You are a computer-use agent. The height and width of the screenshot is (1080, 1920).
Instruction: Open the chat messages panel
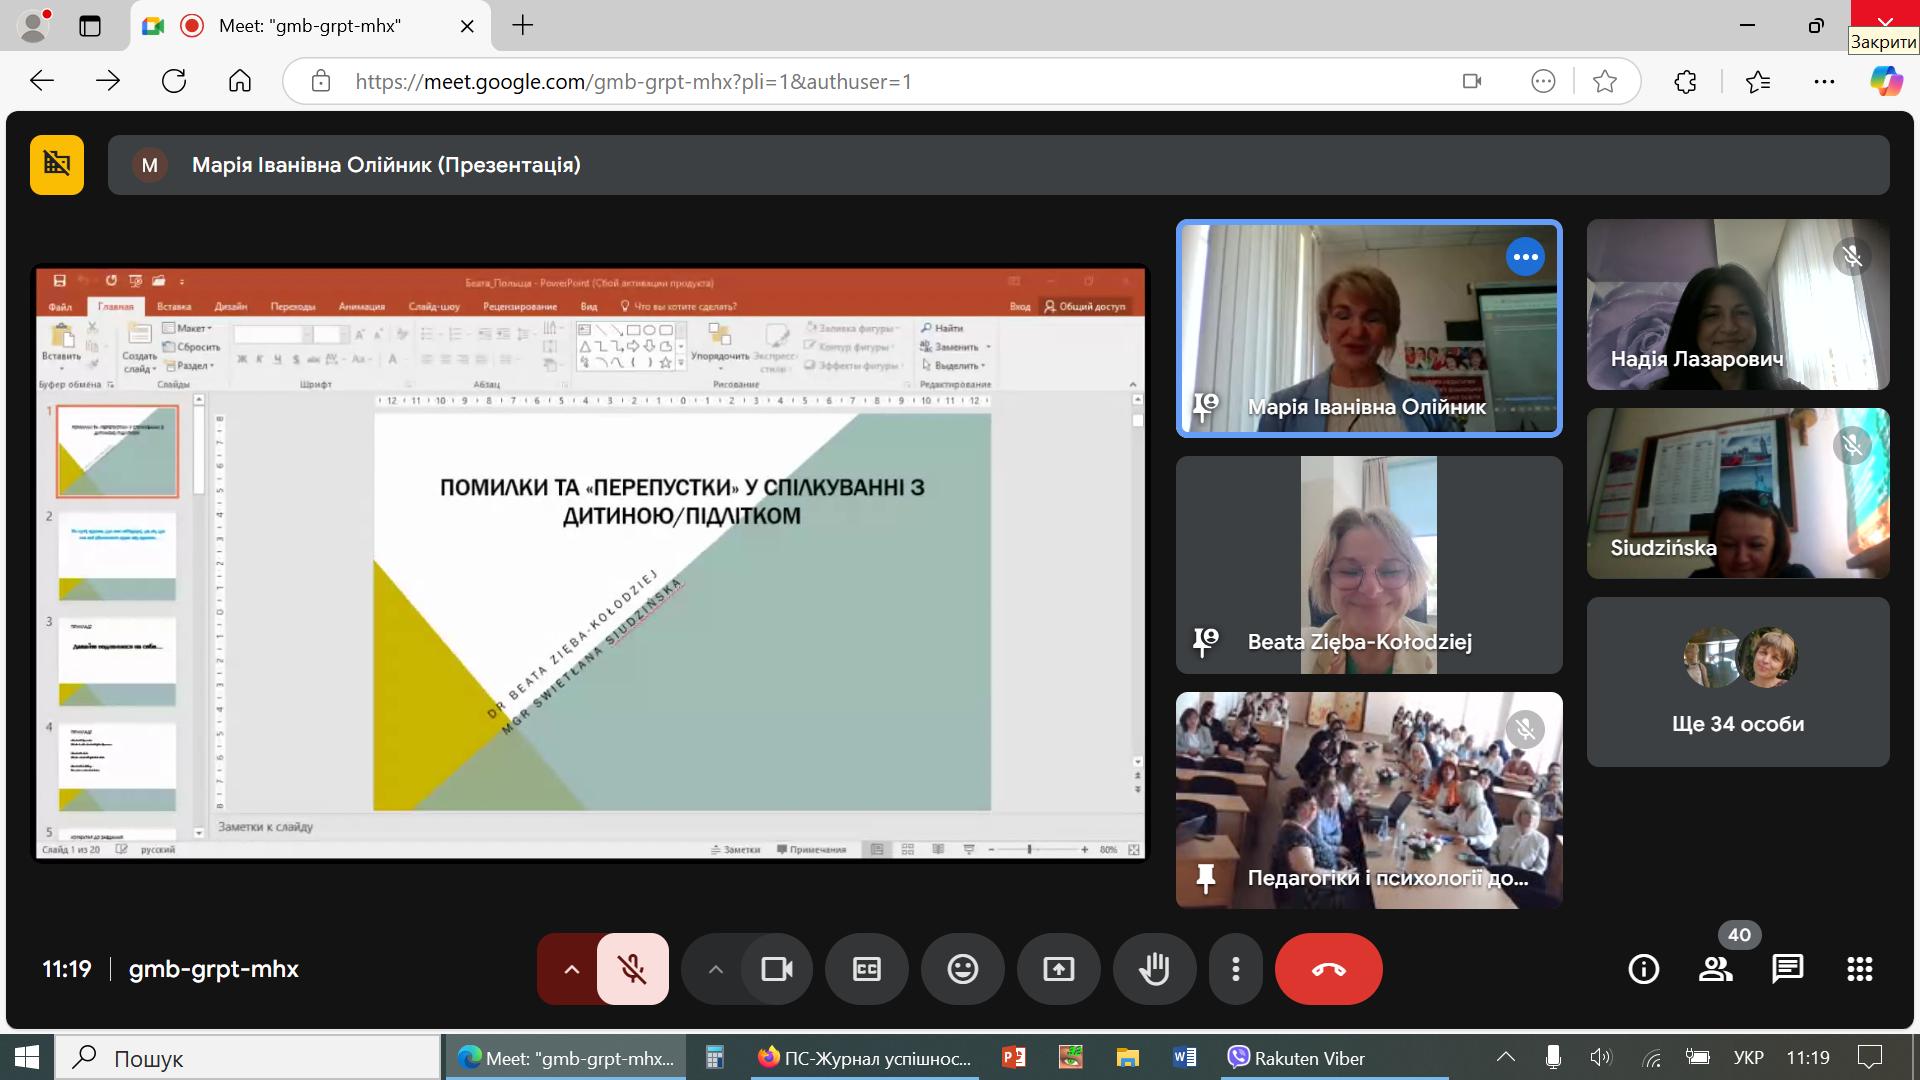click(1787, 969)
